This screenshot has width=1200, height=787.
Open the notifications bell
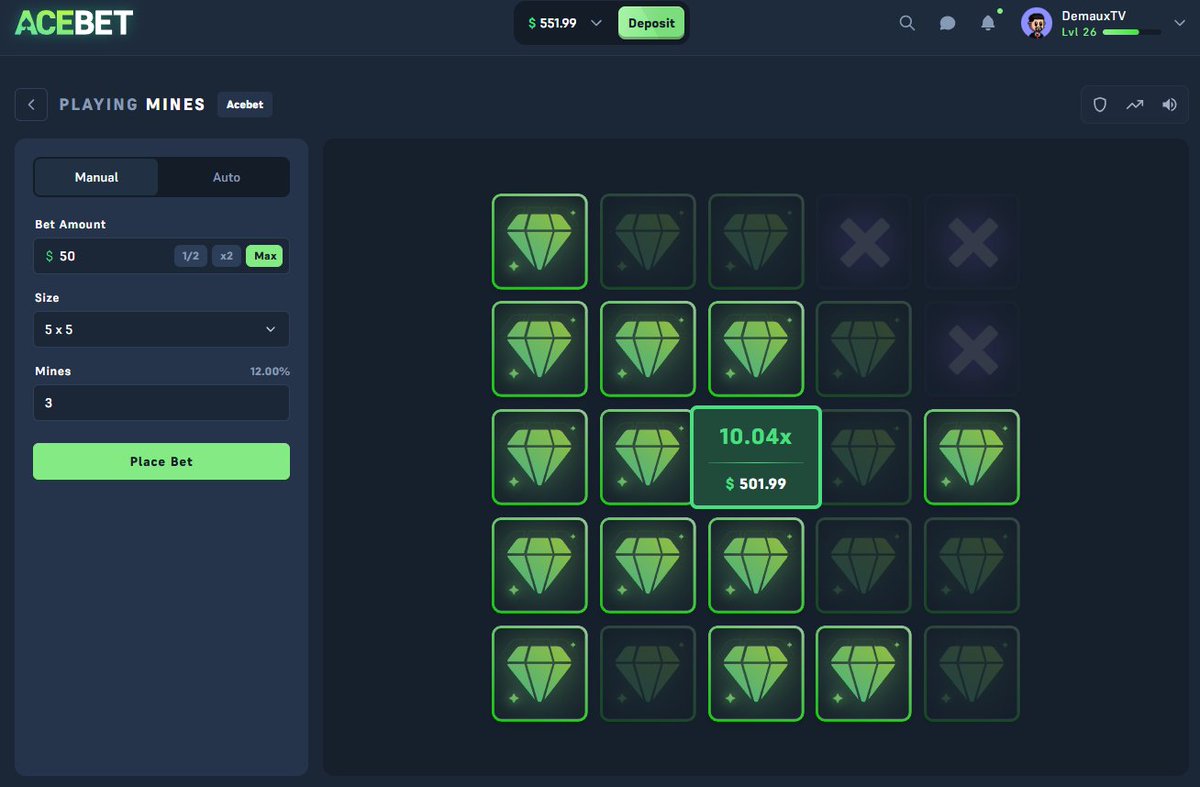pyautogui.click(x=988, y=23)
